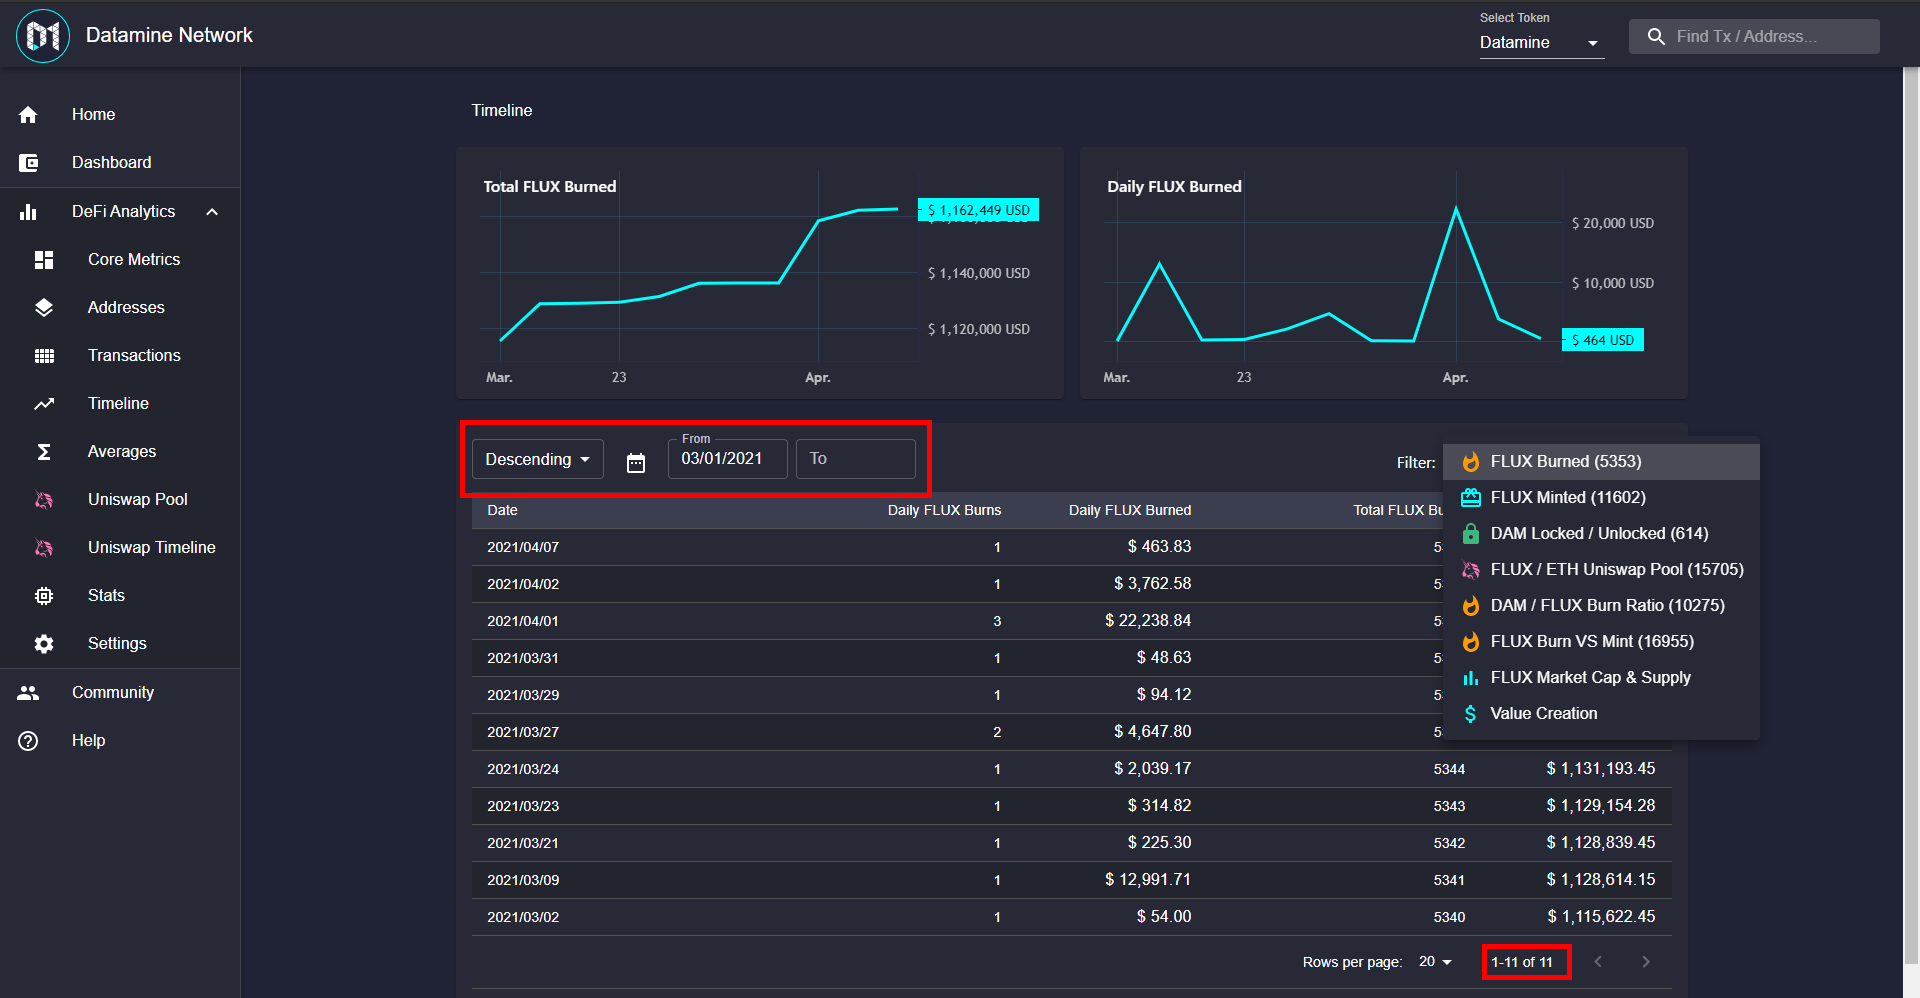Viewport: 1920px width, 998px height.
Task: Go to Home in sidebar
Action: click(x=120, y=115)
